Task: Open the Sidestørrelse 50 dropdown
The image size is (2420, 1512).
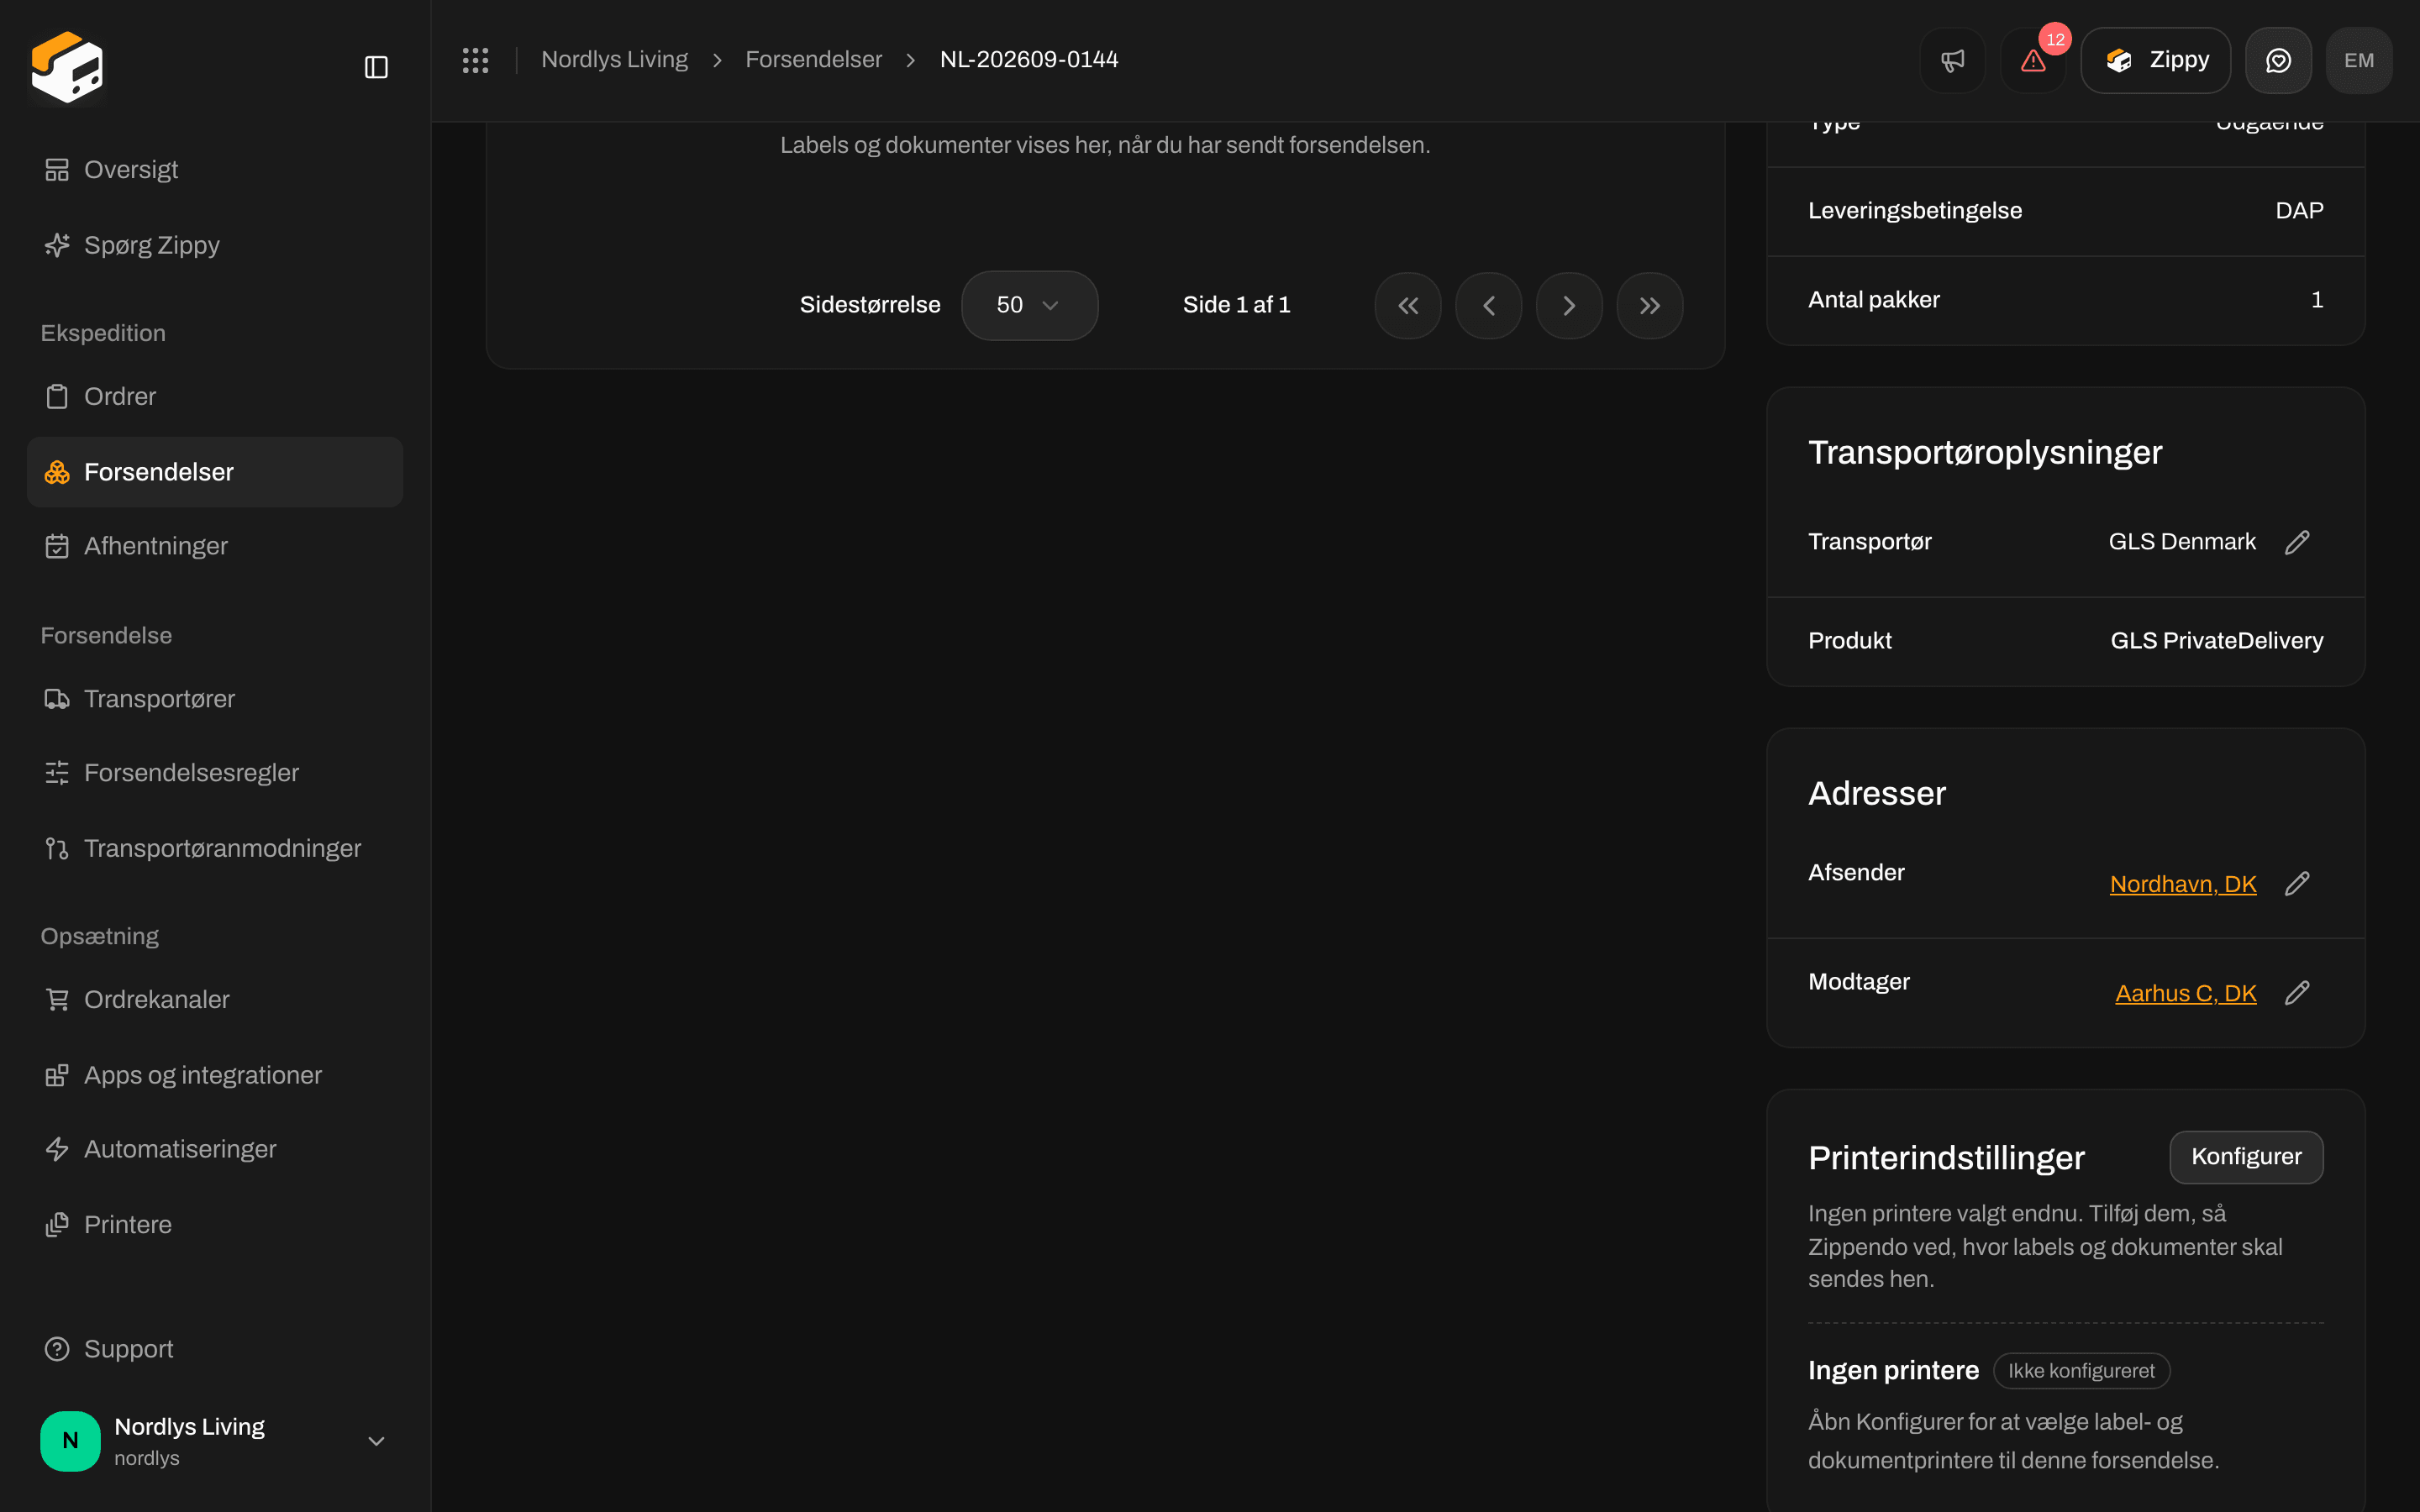Action: click(1029, 305)
